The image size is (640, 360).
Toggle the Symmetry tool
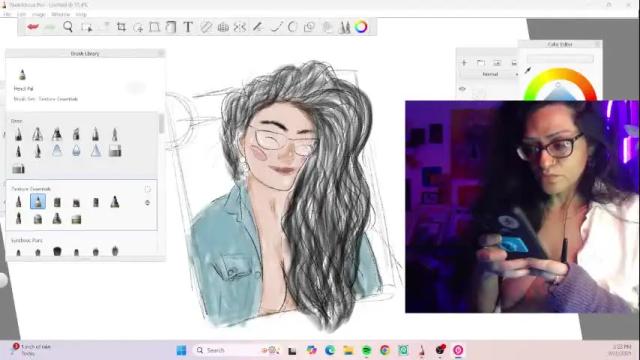click(240, 27)
